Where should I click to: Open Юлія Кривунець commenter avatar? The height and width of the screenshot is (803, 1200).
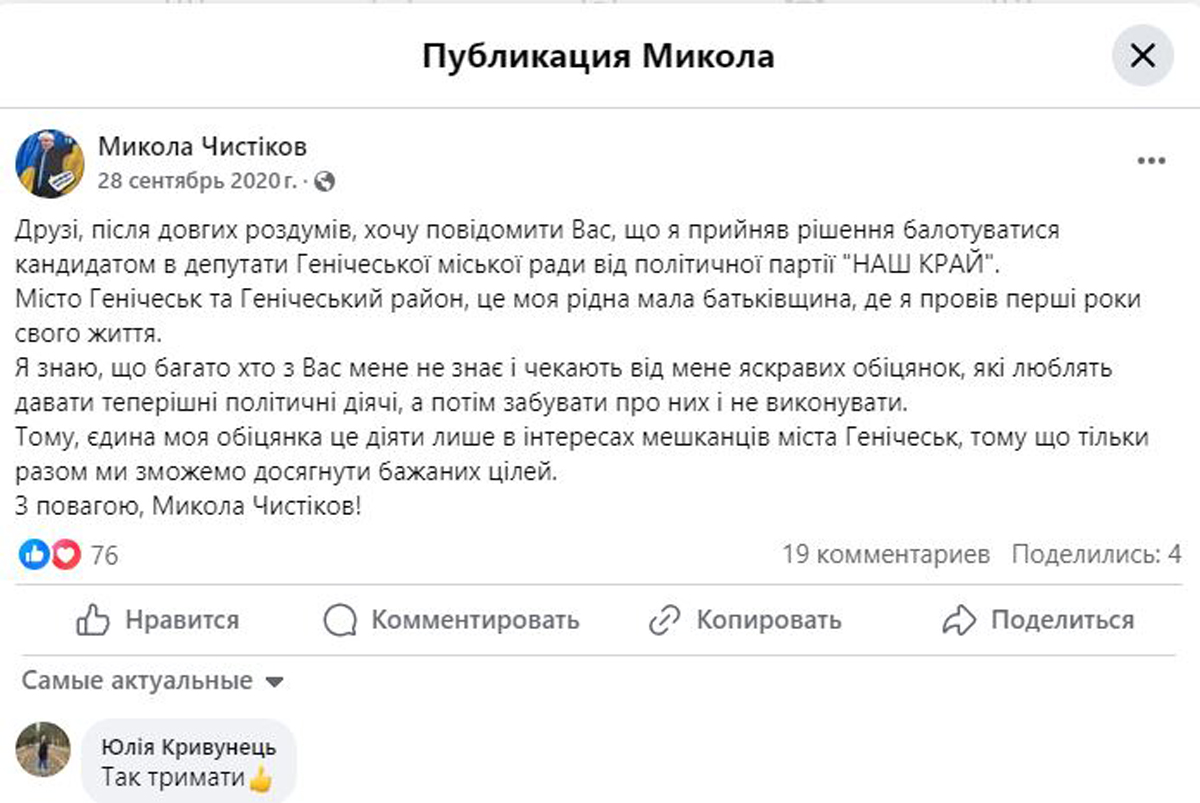44,748
